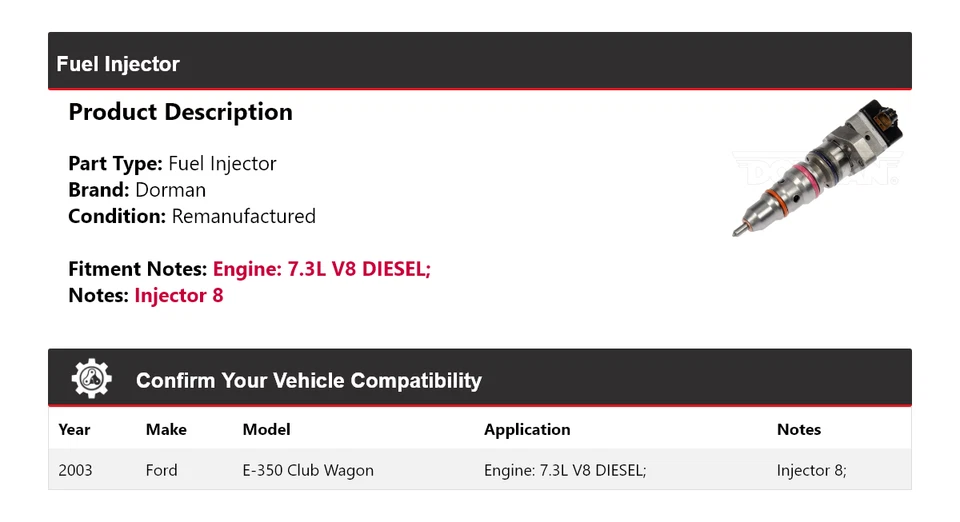Screen dimensions: 960x522
Task: Click the Application column header
Action: pos(527,429)
